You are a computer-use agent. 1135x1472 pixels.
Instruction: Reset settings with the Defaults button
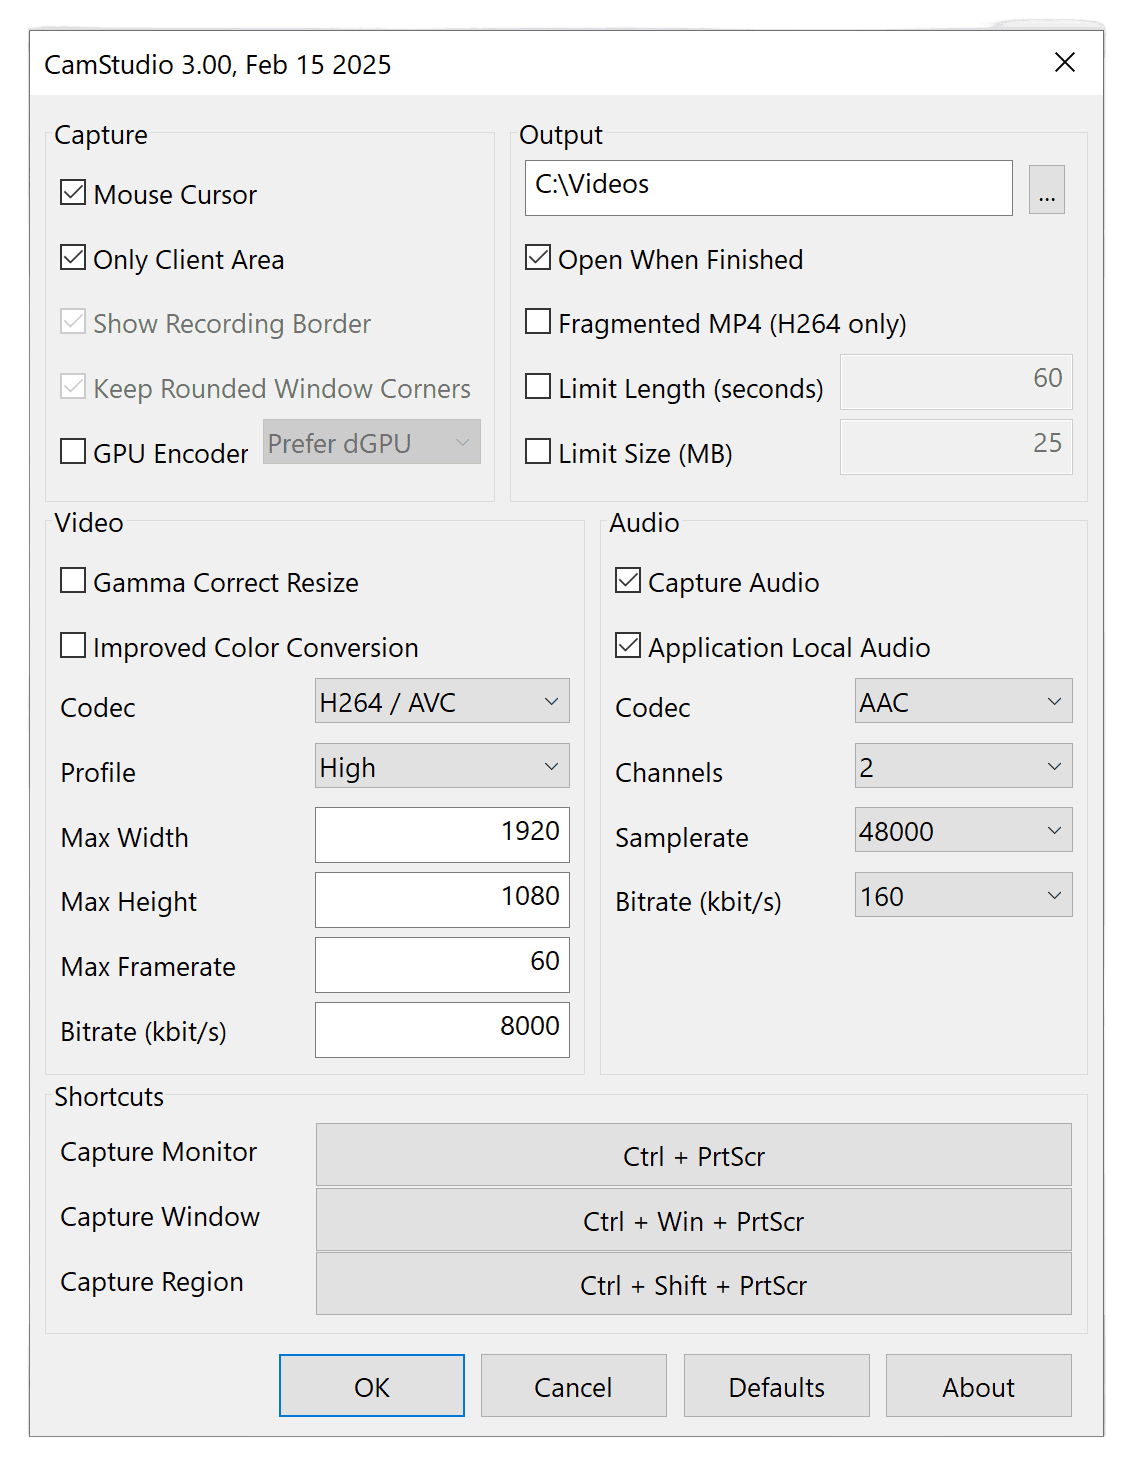776,1386
